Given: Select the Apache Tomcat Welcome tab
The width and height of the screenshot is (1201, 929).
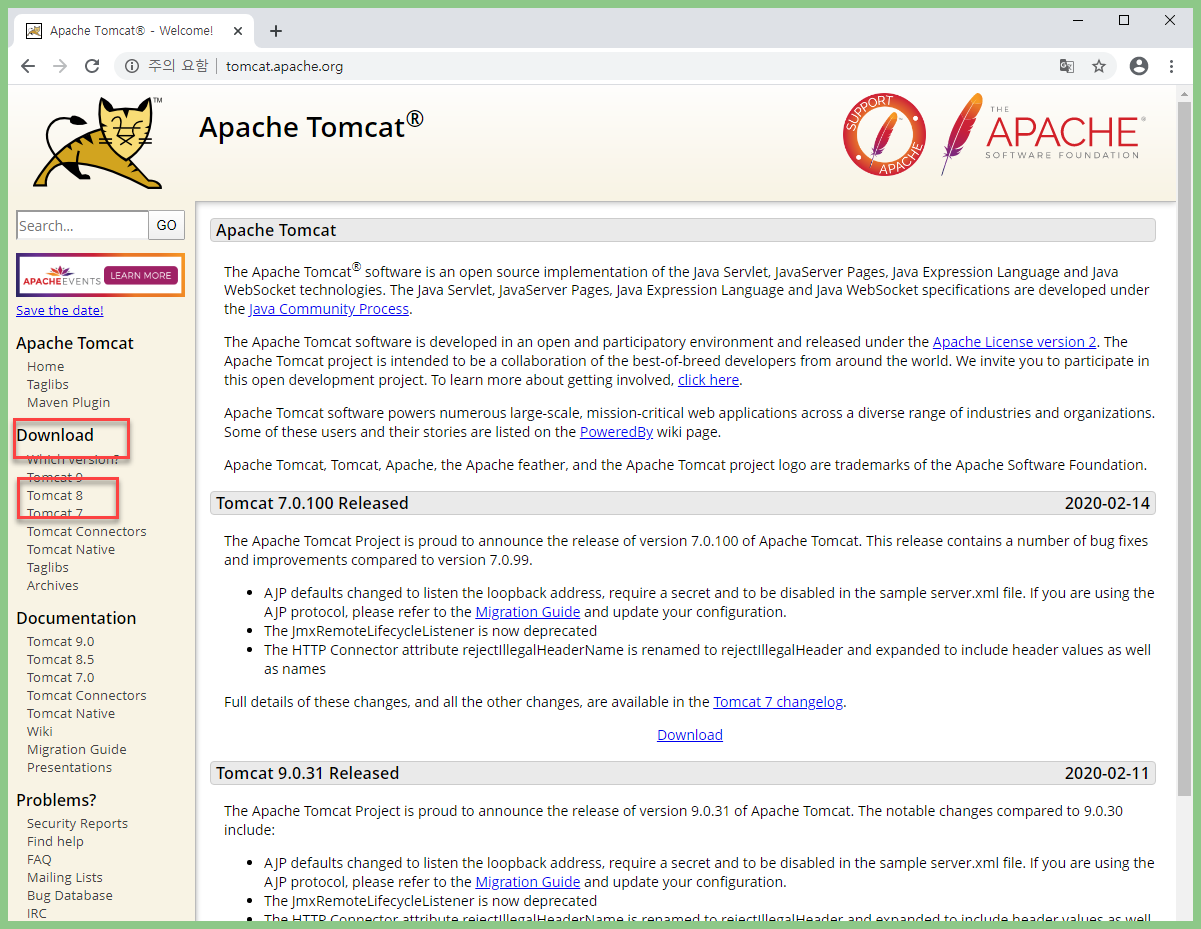Looking at the screenshot, I should coord(130,31).
